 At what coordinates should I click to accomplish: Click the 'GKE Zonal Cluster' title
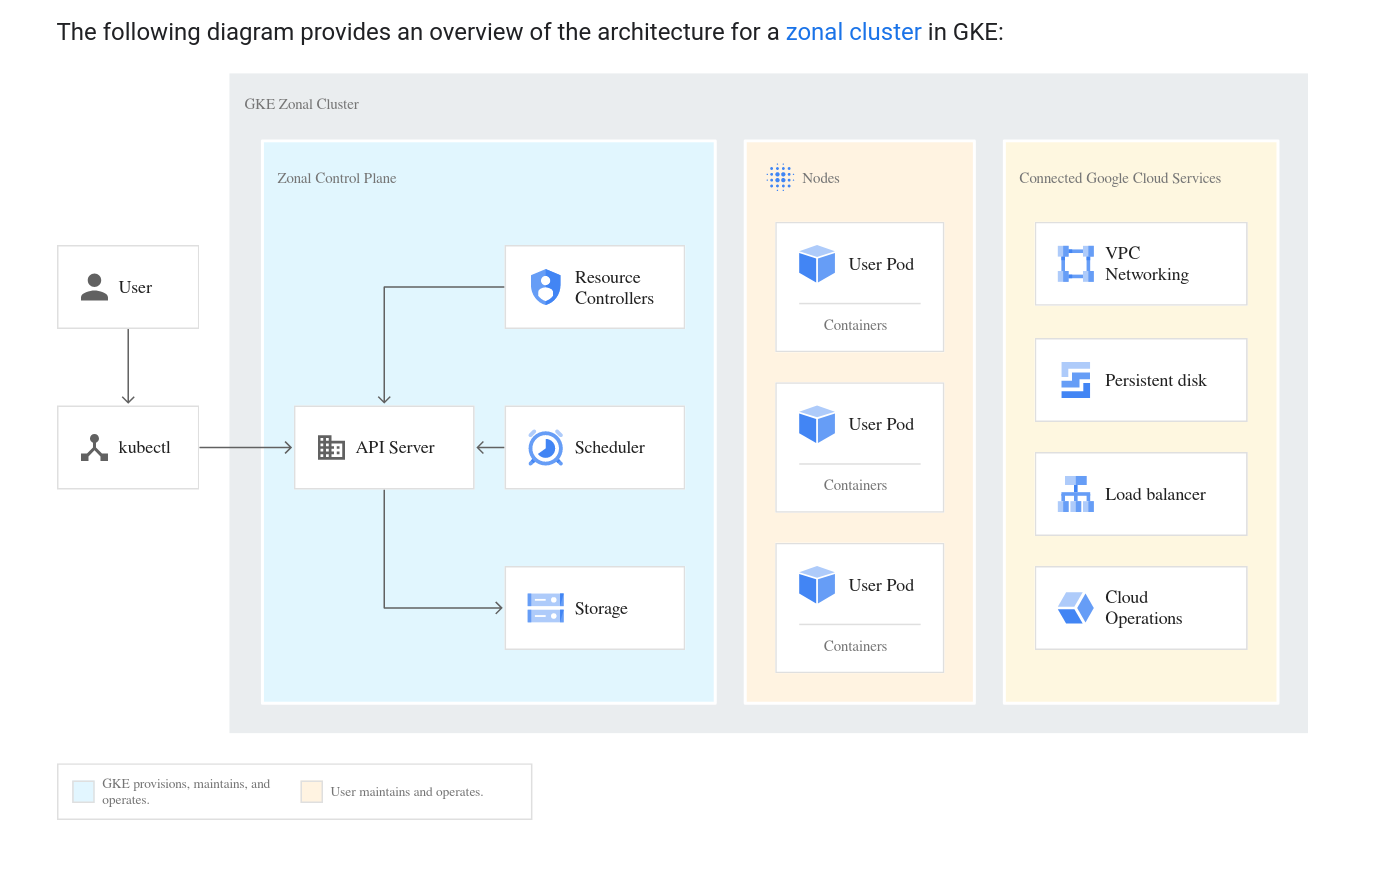(301, 104)
